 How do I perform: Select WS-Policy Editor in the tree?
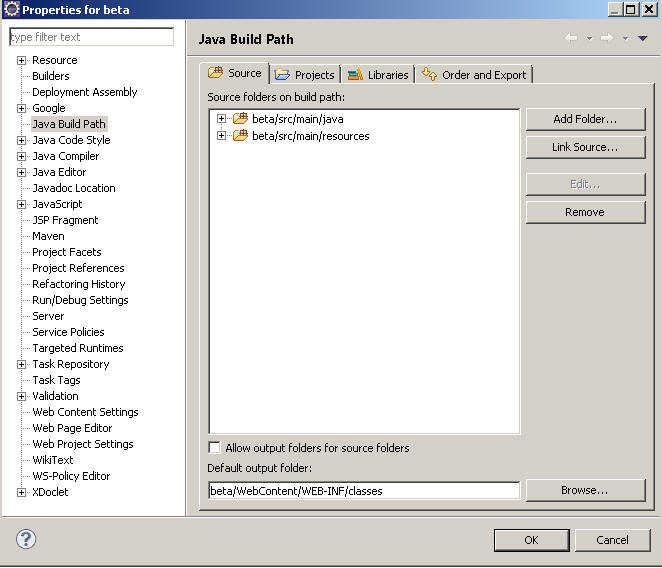71,476
